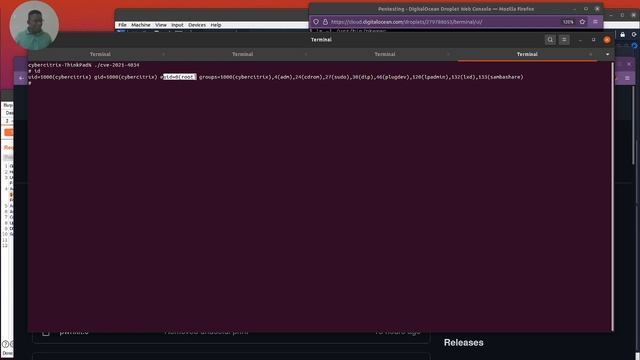Open the Terminal hamburger menu
The width and height of the screenshot is (640, 360).
(x=564, y=40)
